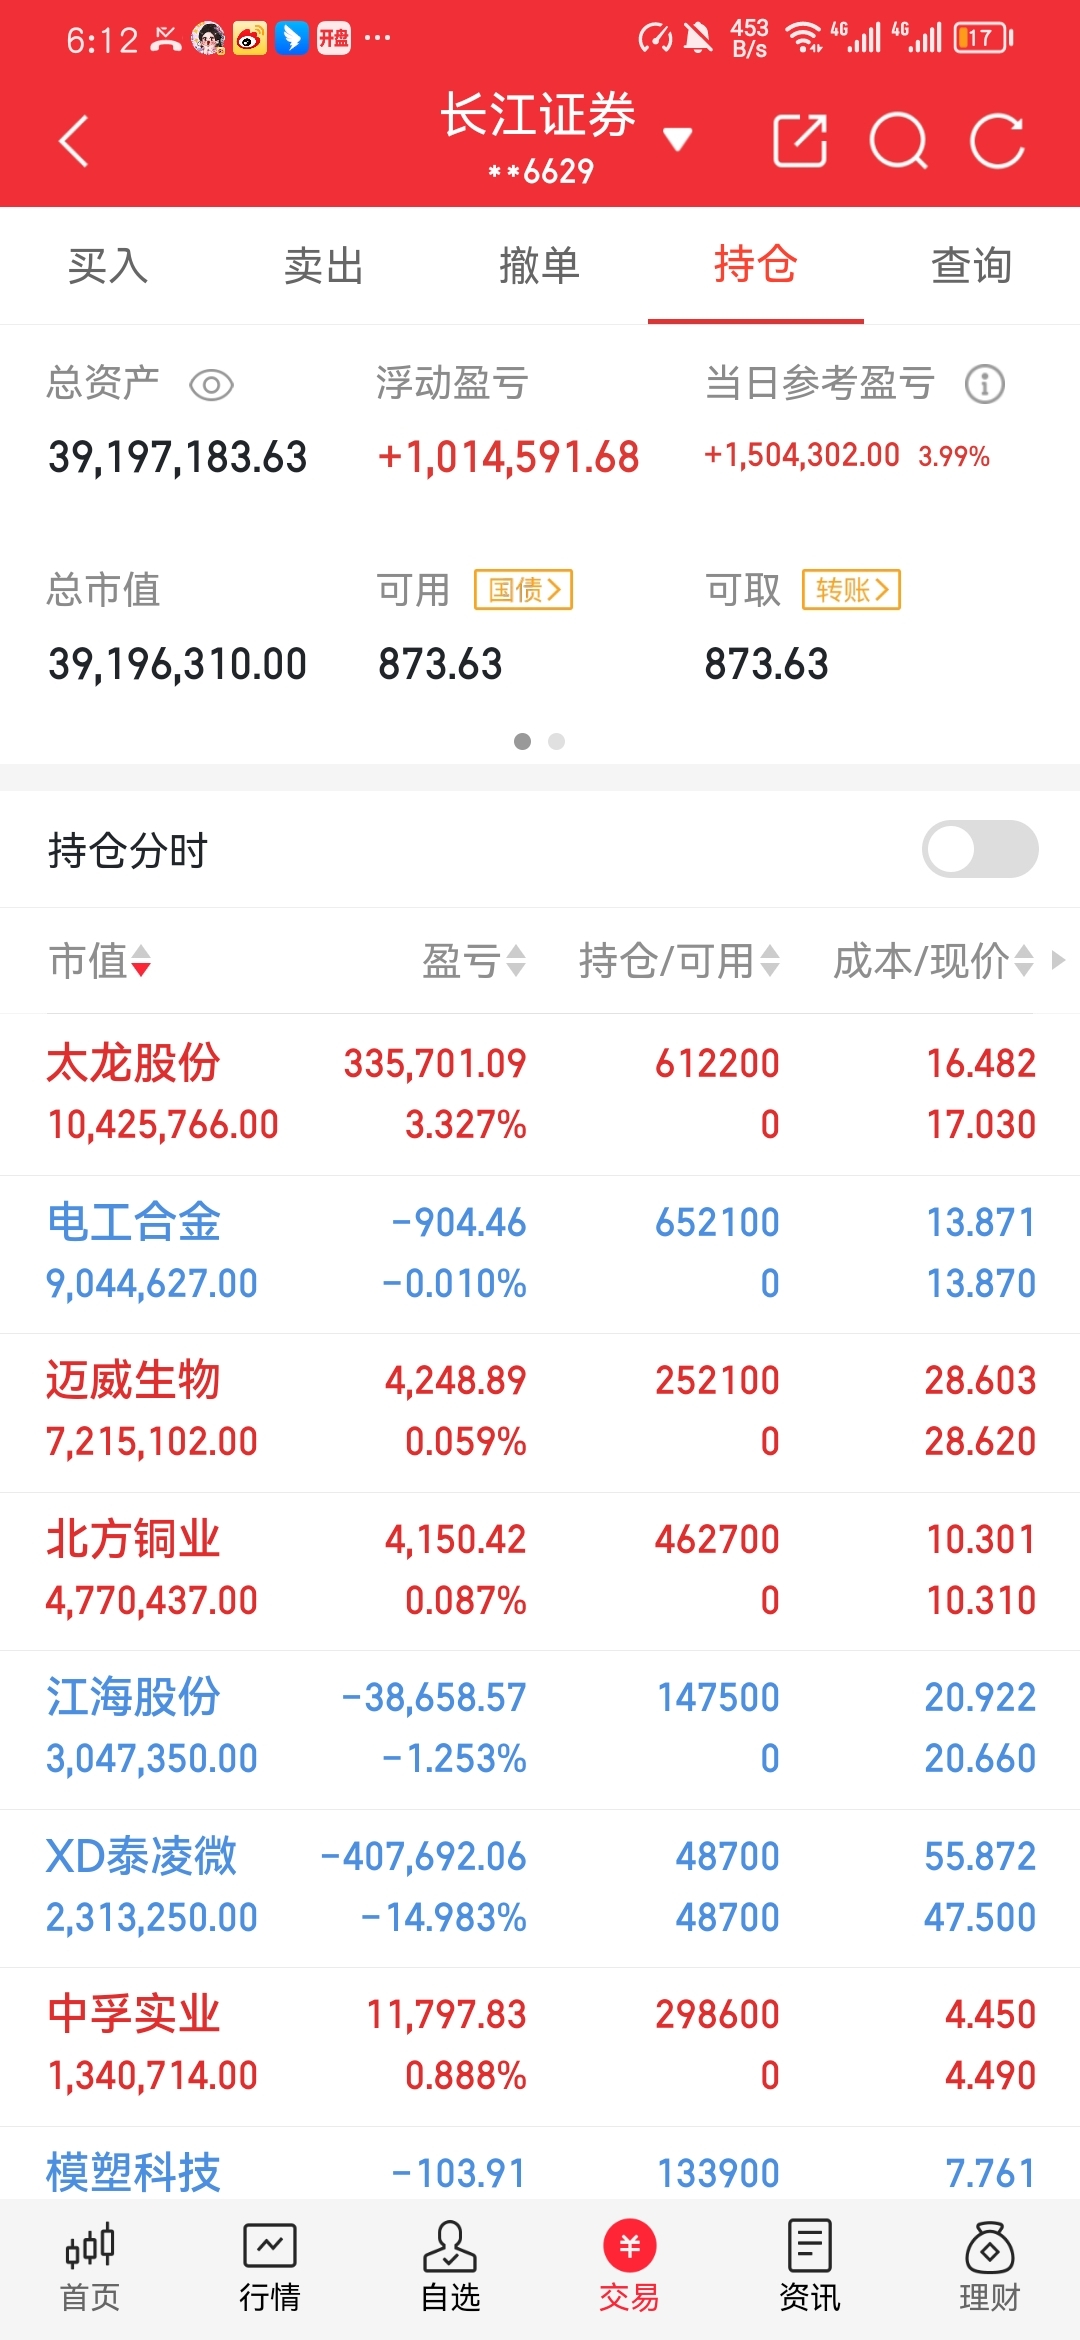Sort by 盈亏 column arrows
This screenshot has height=2340, width=1080.
474,961
